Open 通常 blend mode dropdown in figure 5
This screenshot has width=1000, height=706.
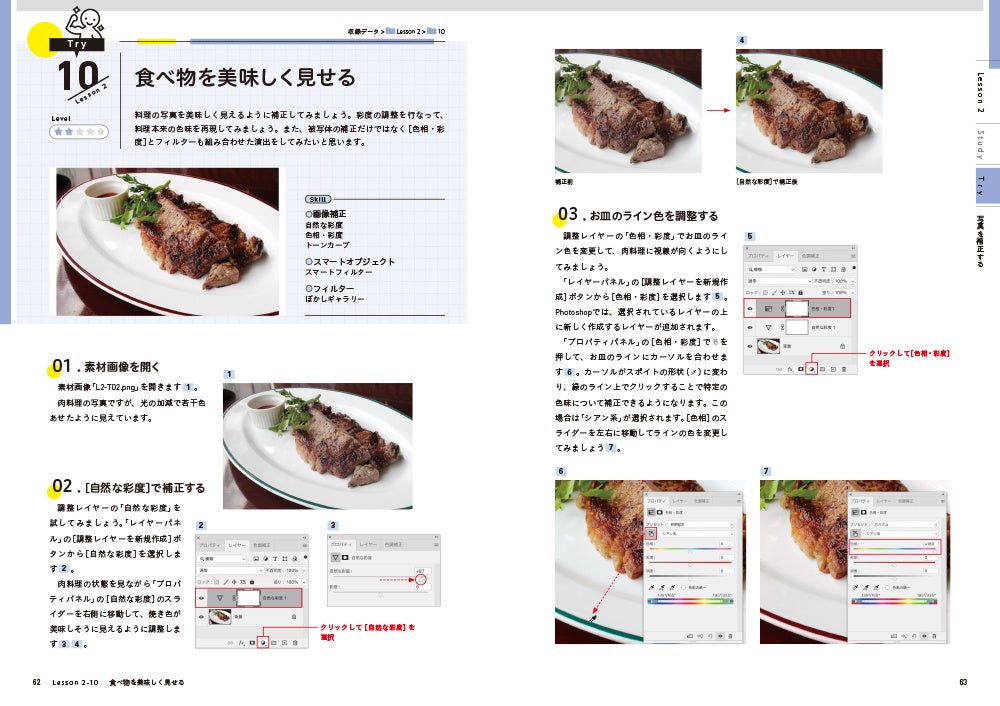click(x=778, y=281)
